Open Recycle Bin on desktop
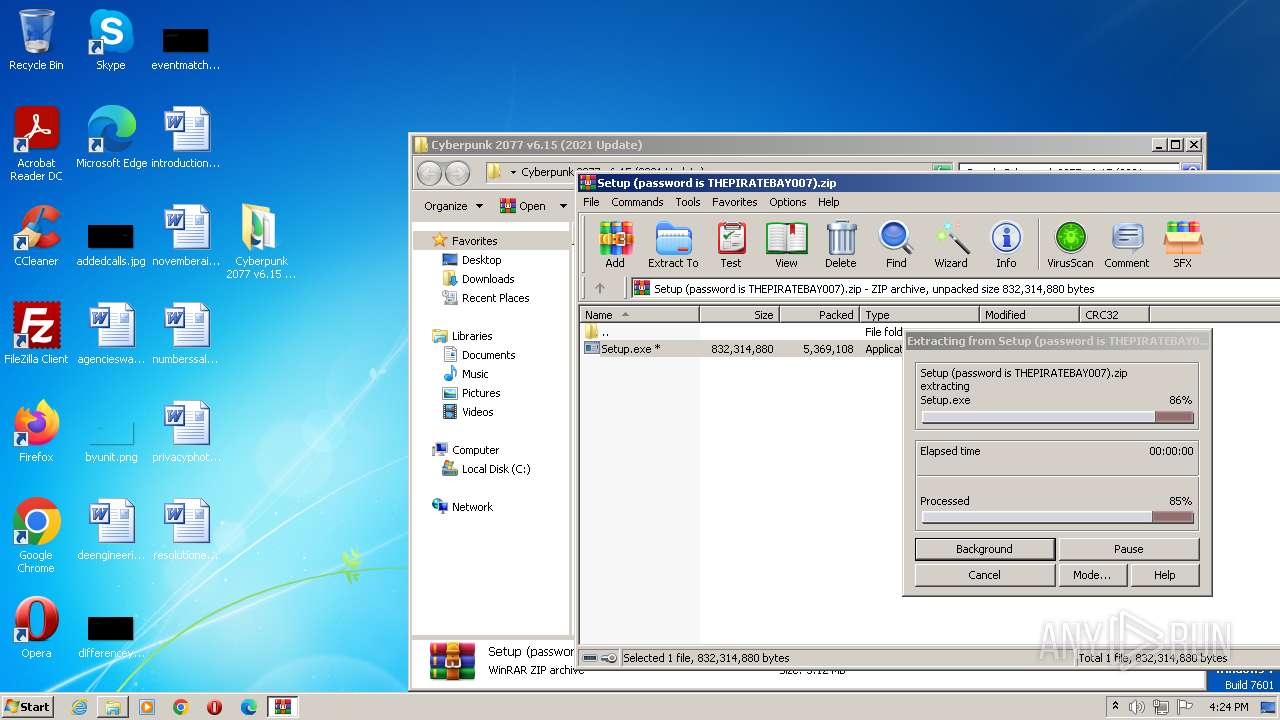This screenshot has width=1280, height=720. pyautogui.click(x=36, y=40)
